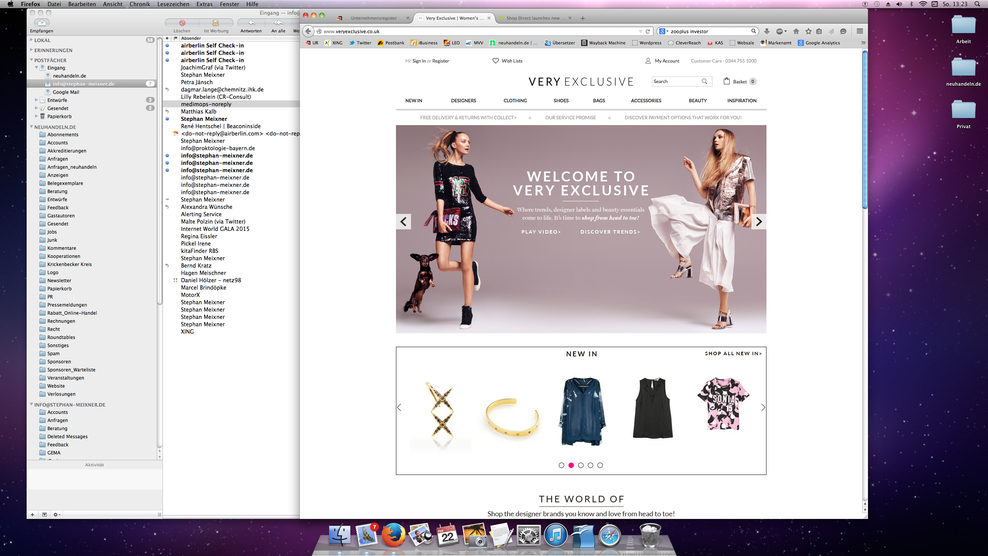Collapse NEUHANDELN.DE folder group
This screenshot has width=988, height=556.
coord(32,127)
